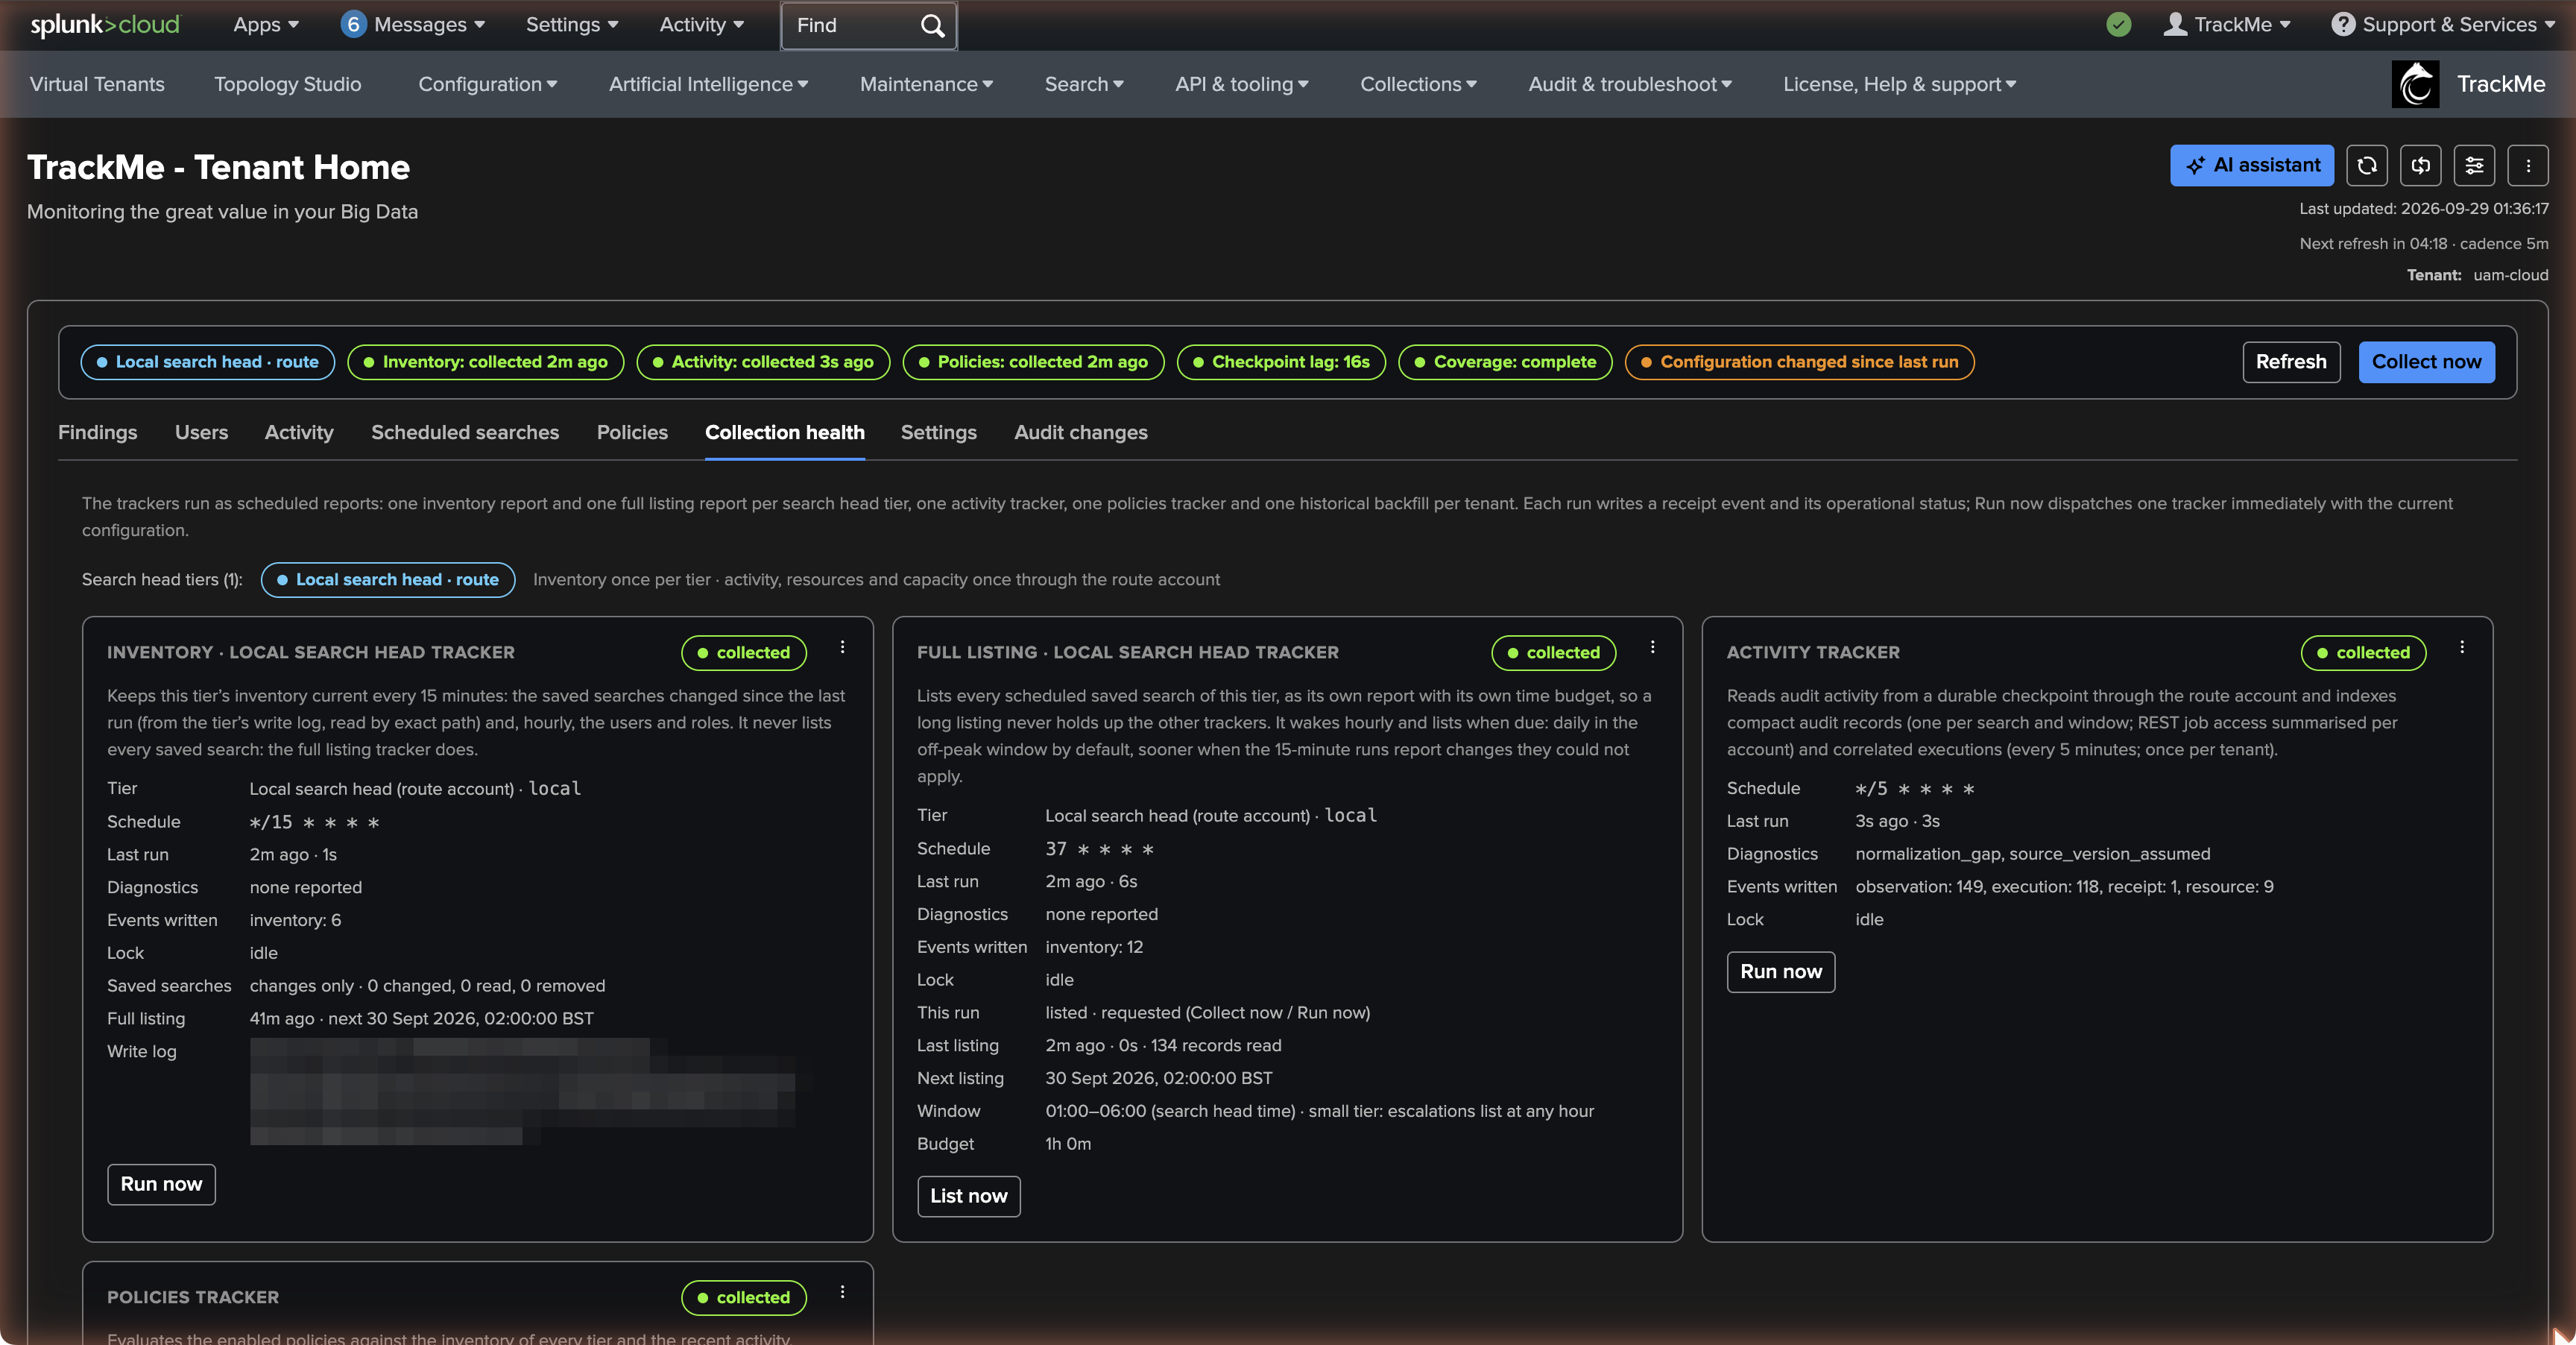The height and width of the screenshot is (1345, 2576).
Task: Open the Search dropdown in the app navigation
Action: pyautogui.click(x=1084, y=84)
